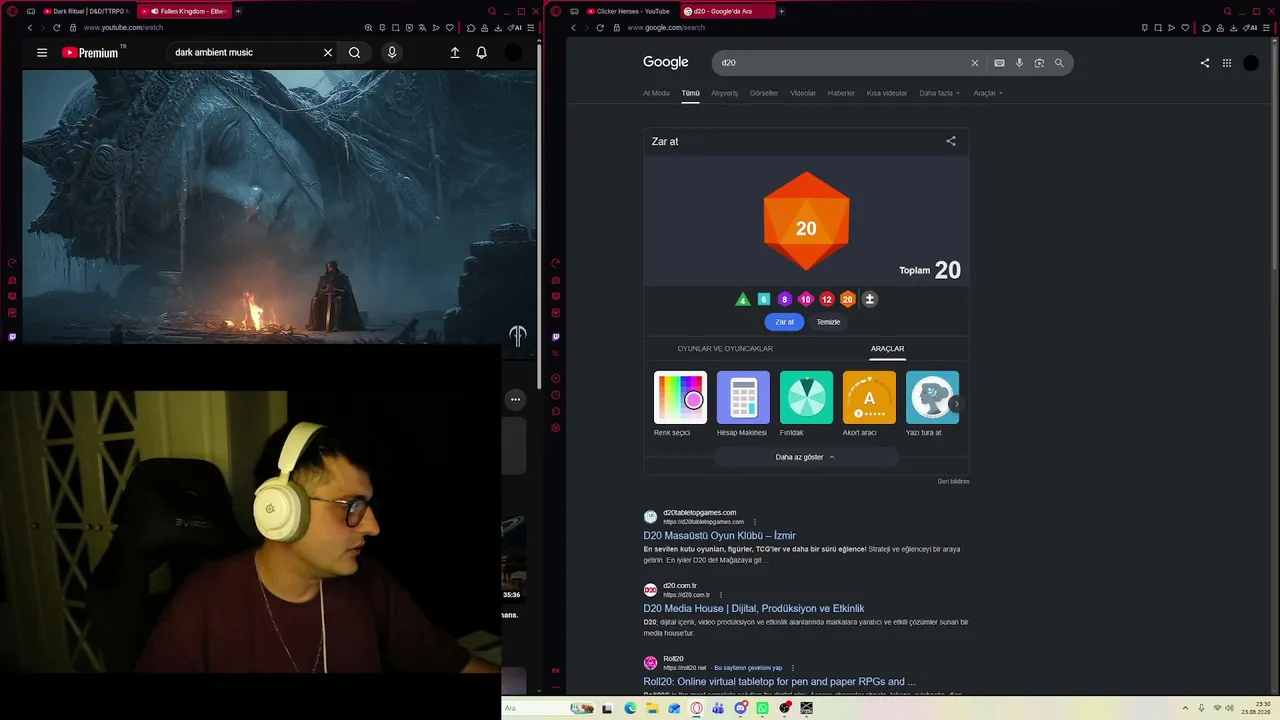Open YouTube notifications bell
Viewport: 1280px width, 720px height.
(x=481, y=52)
